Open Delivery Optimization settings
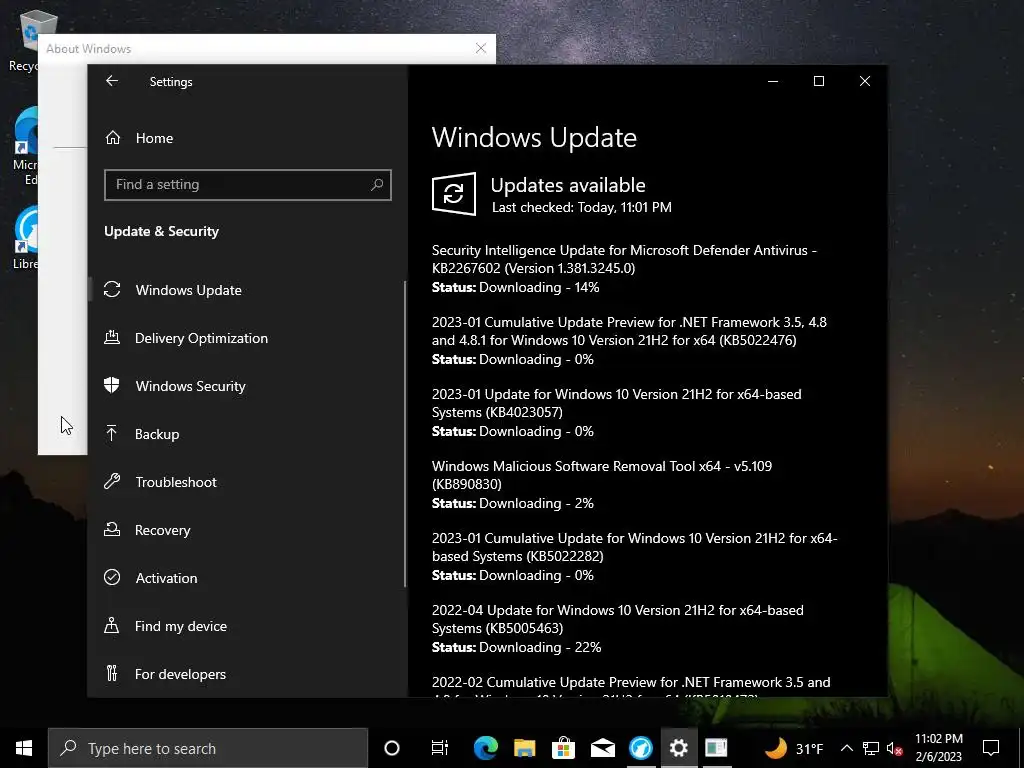1024x768 pixels. coord(201,338)
